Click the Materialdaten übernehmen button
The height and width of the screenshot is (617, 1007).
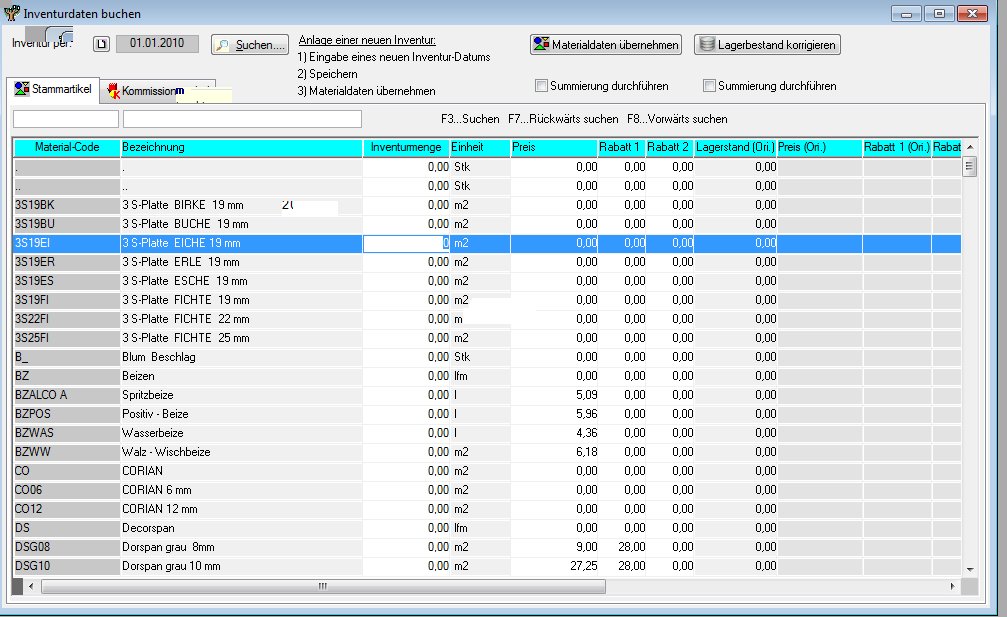606,45
